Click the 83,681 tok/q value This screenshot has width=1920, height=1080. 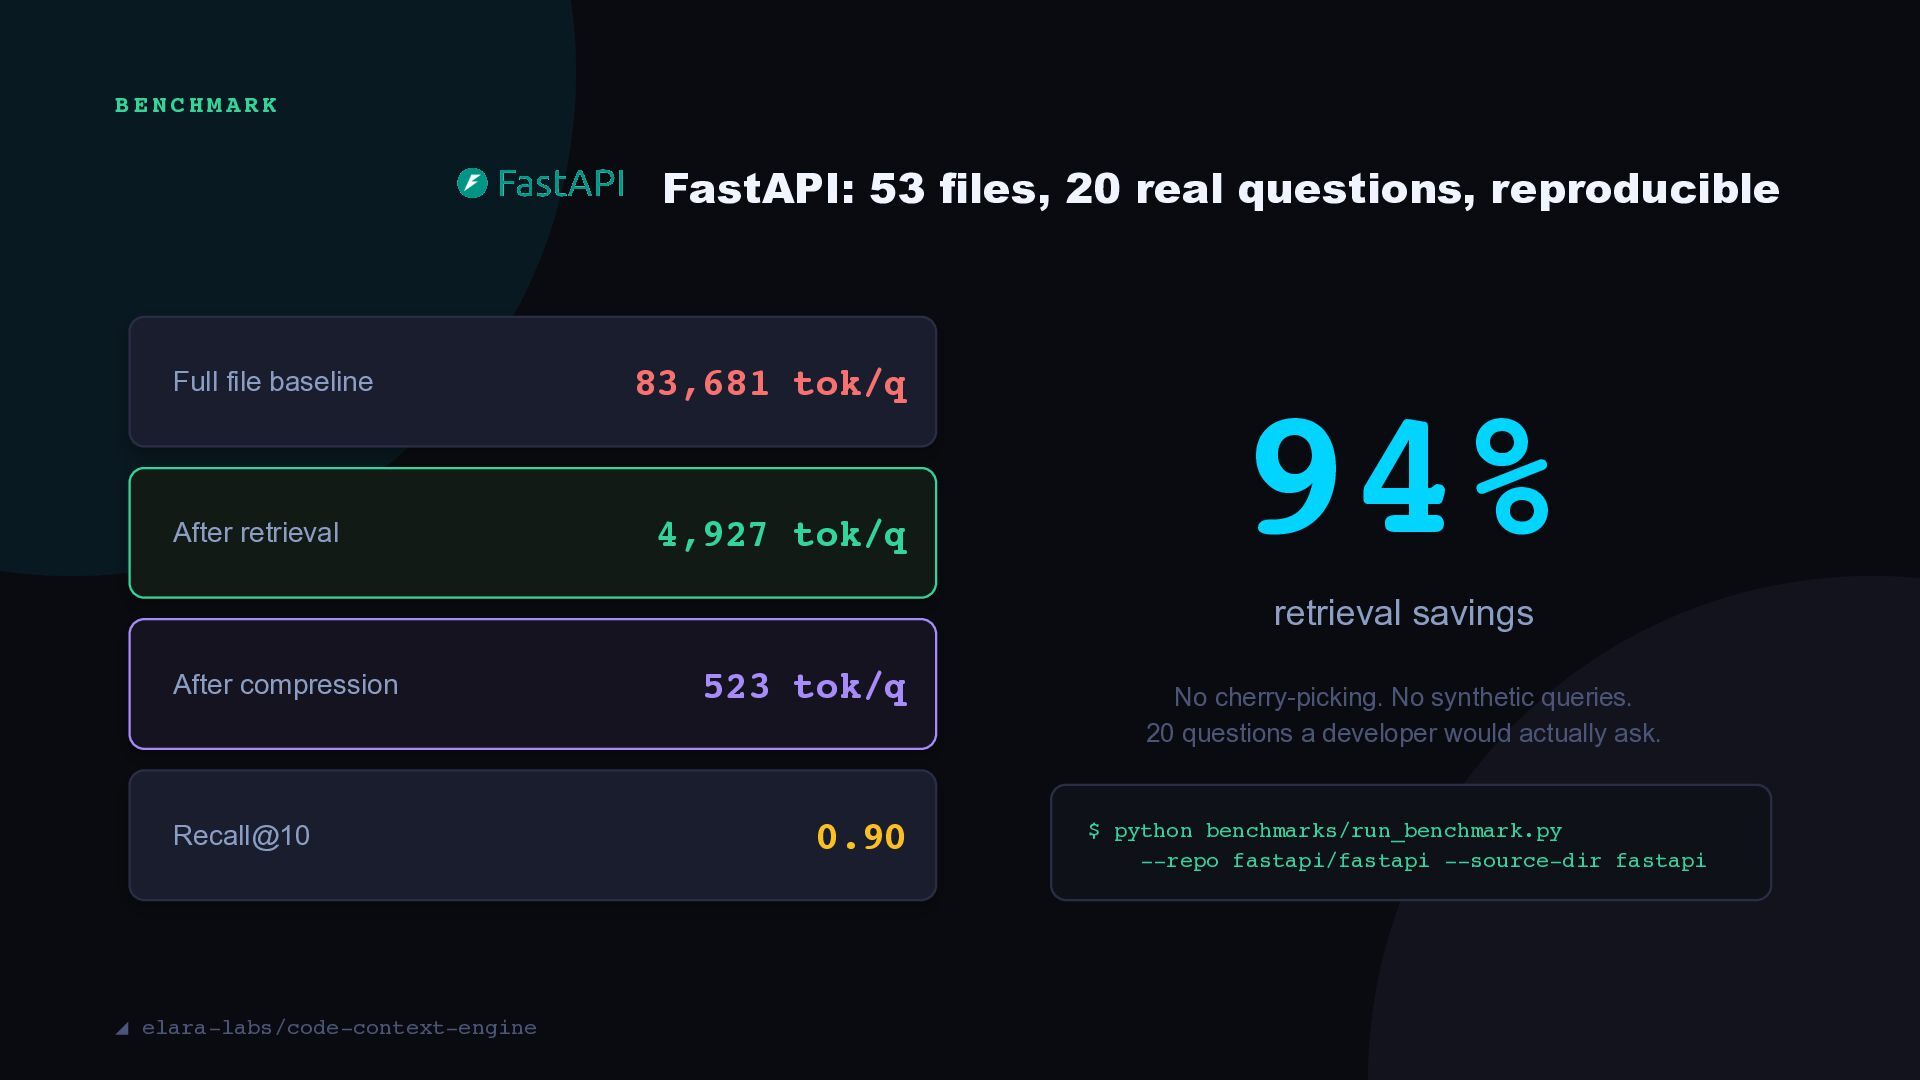tap(770, 384)
